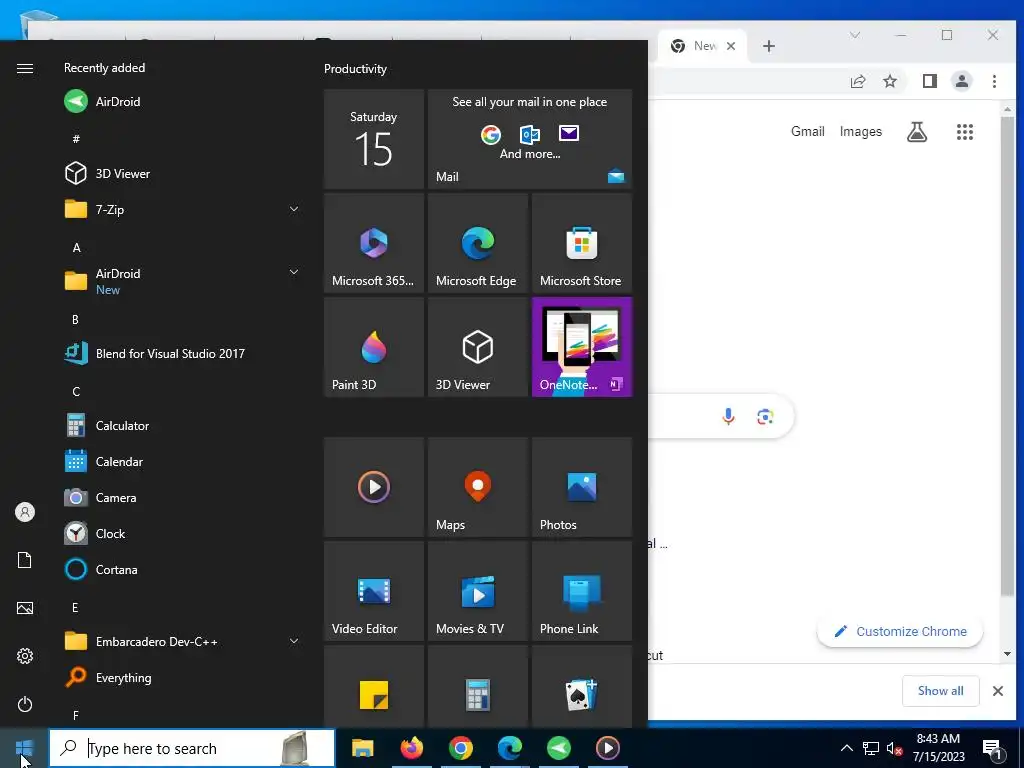Open the Maps tile
Image resolution: width=1024 pixels, height=768 pixels.
point(477,487)
